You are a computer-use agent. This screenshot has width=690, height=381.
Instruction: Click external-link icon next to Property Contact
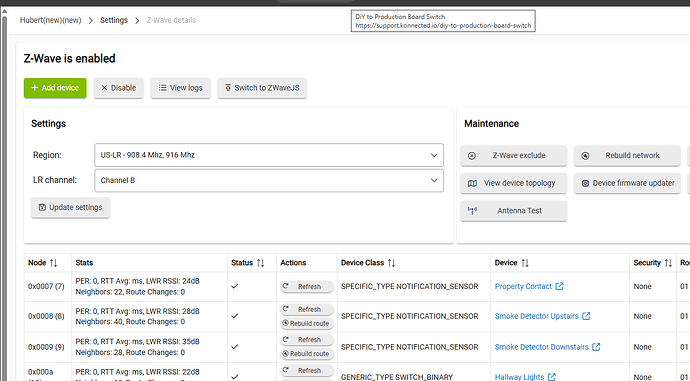coord(559,286)
